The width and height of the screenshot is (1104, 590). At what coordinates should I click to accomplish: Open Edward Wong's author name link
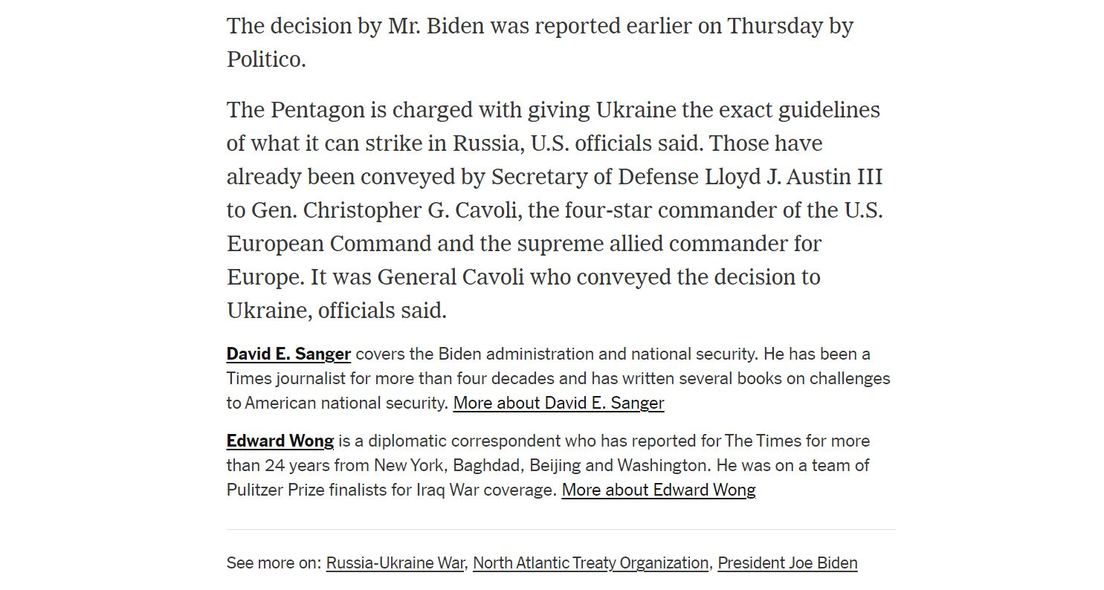tap(279, 441)
